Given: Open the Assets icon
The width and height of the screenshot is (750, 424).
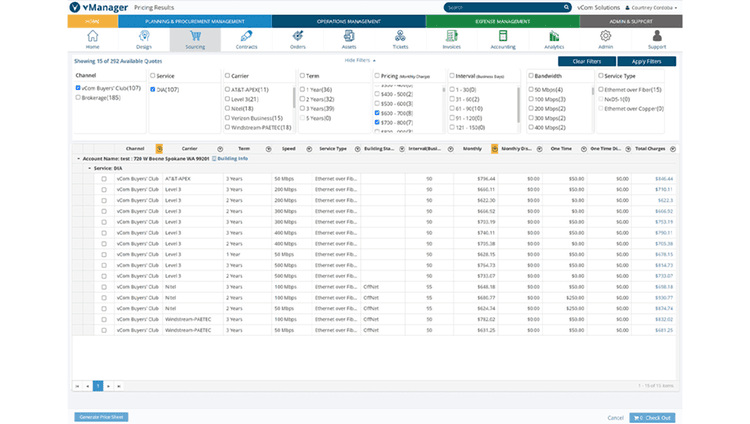Looking at the screenshot, I should pyautogui.click(x=349, y=36).
